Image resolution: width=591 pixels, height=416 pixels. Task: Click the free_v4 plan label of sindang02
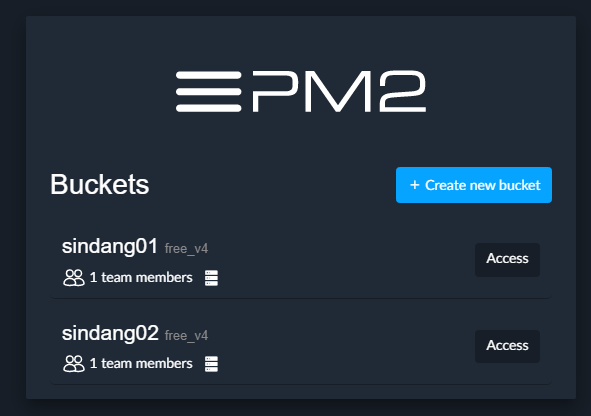(186, 335)
